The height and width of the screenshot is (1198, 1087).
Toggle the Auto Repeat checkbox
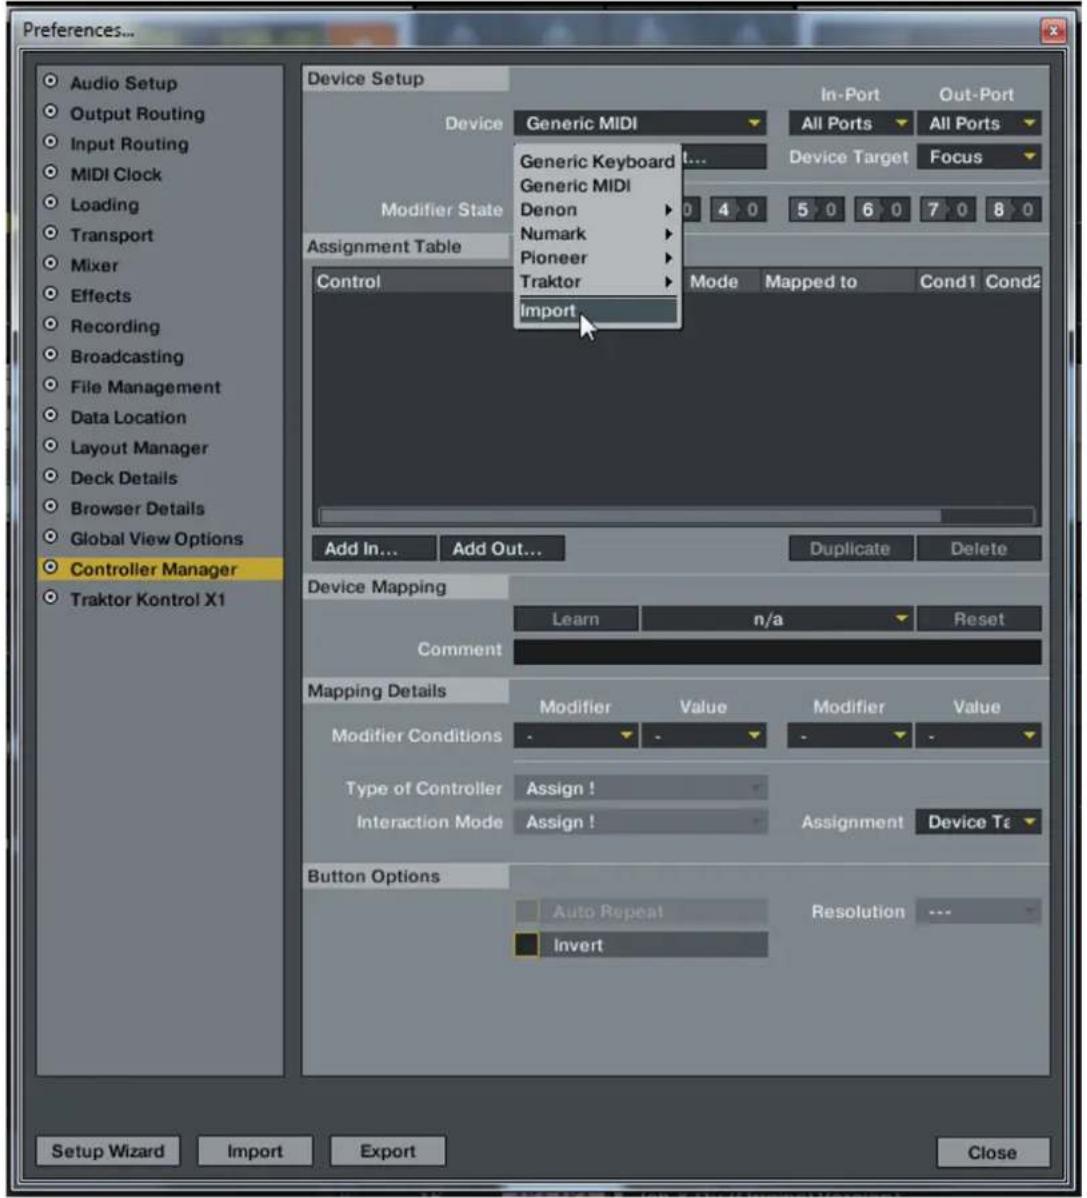click(527, 911)
